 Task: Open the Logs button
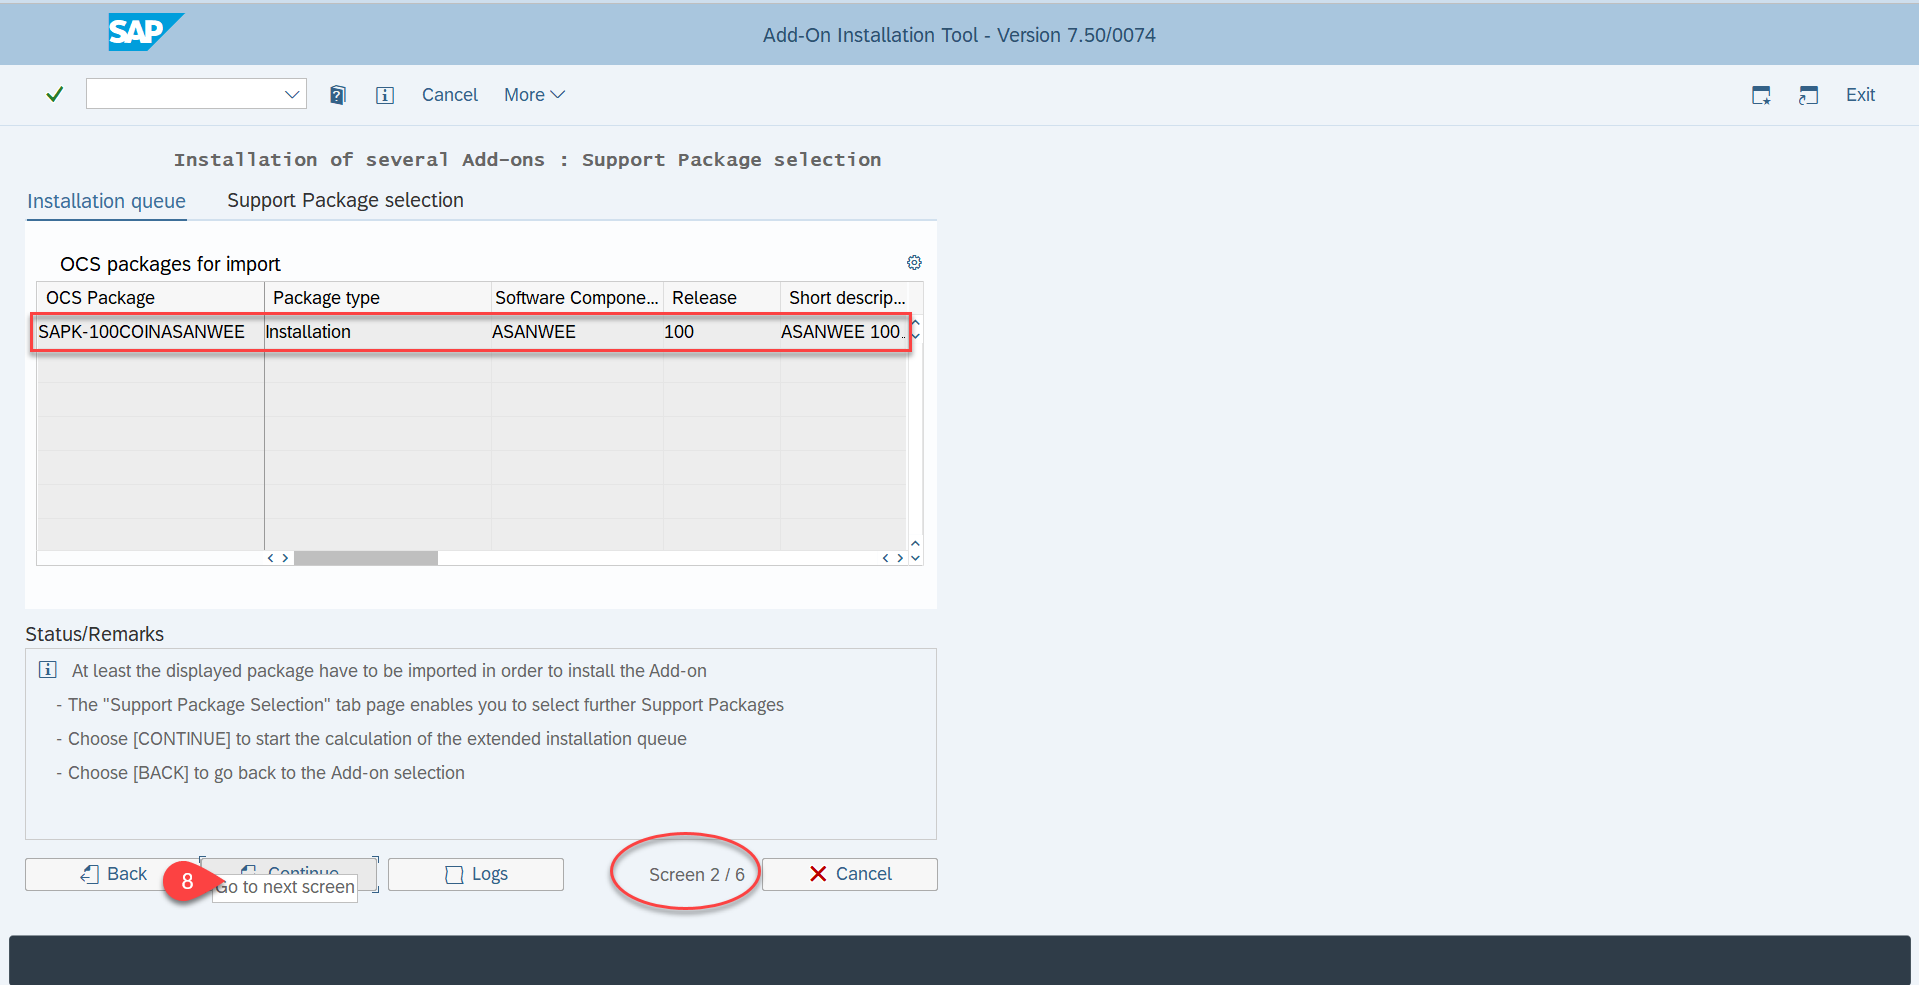tap(476, 874)
